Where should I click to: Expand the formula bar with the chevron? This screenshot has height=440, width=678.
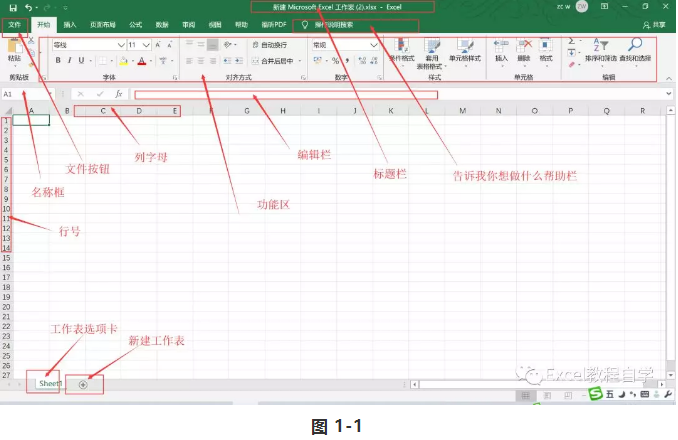pos(668,93)
